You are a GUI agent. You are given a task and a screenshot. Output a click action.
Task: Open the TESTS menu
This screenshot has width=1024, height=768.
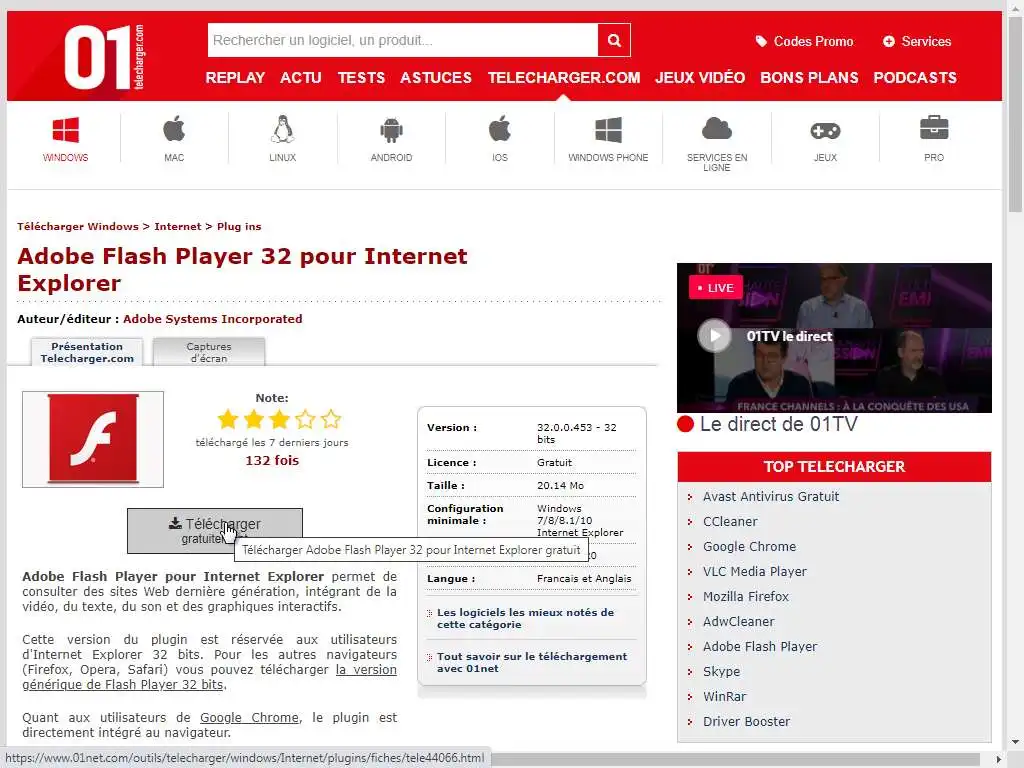click(361, 78)
